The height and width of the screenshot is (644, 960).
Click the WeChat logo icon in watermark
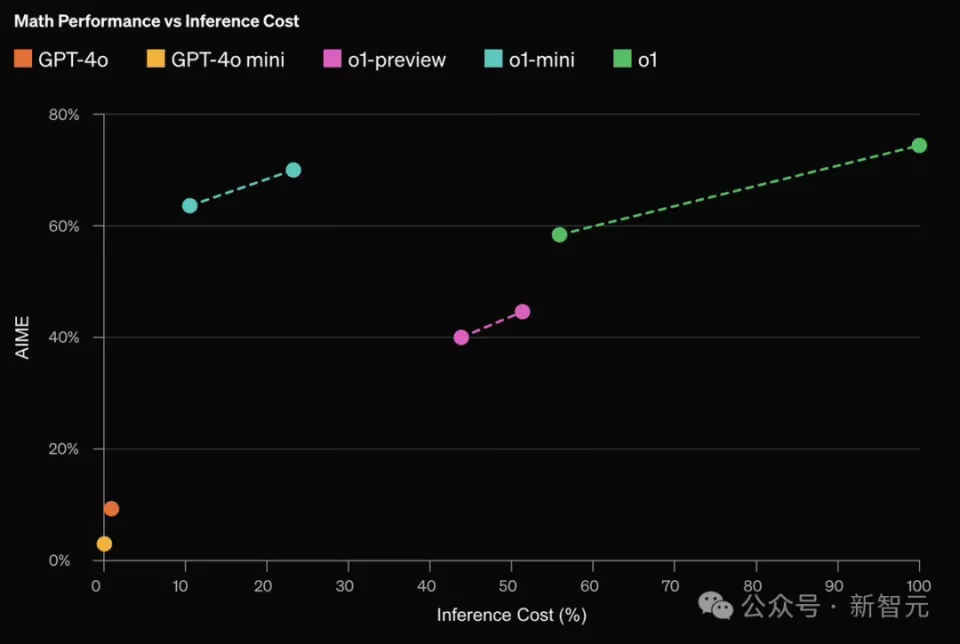coord(714,605)
